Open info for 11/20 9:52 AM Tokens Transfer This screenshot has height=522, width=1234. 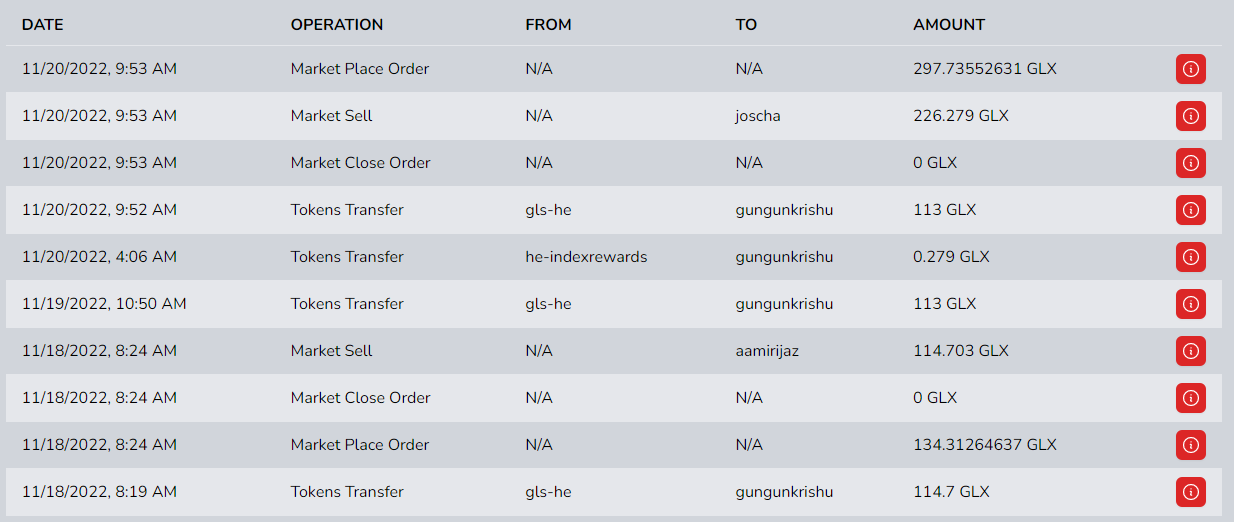[1190, 210]
